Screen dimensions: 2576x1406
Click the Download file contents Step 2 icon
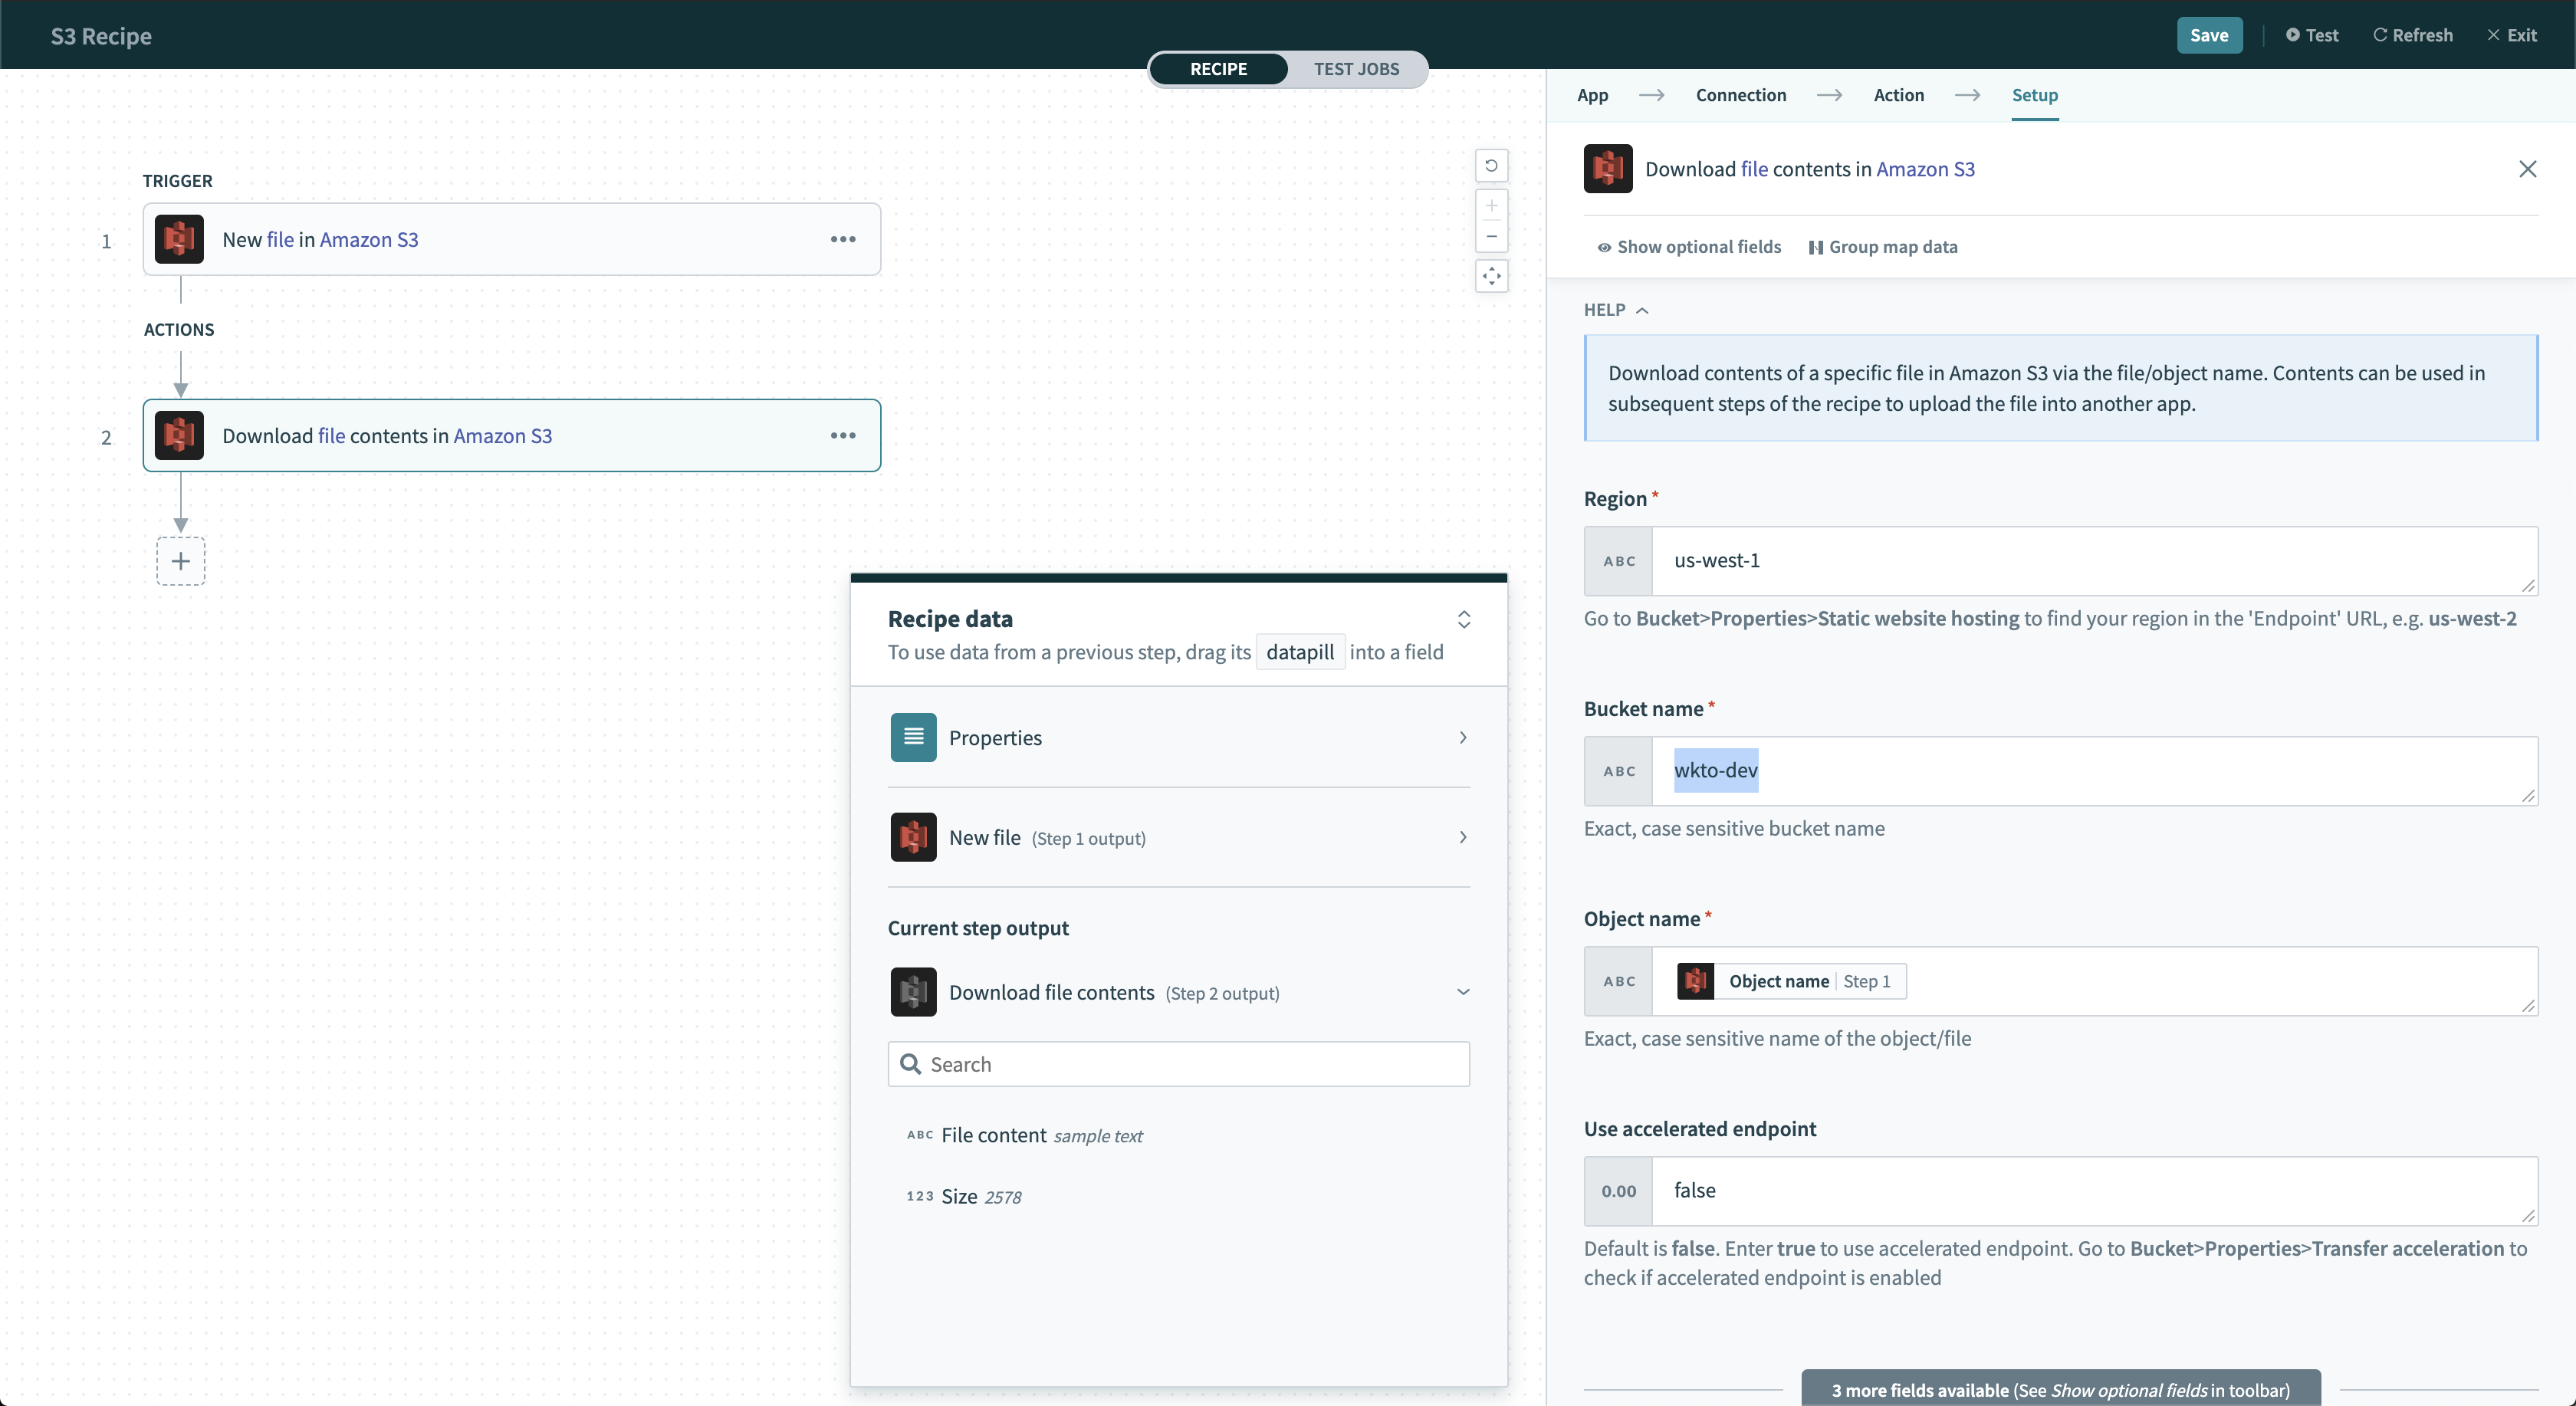[912, 992]
